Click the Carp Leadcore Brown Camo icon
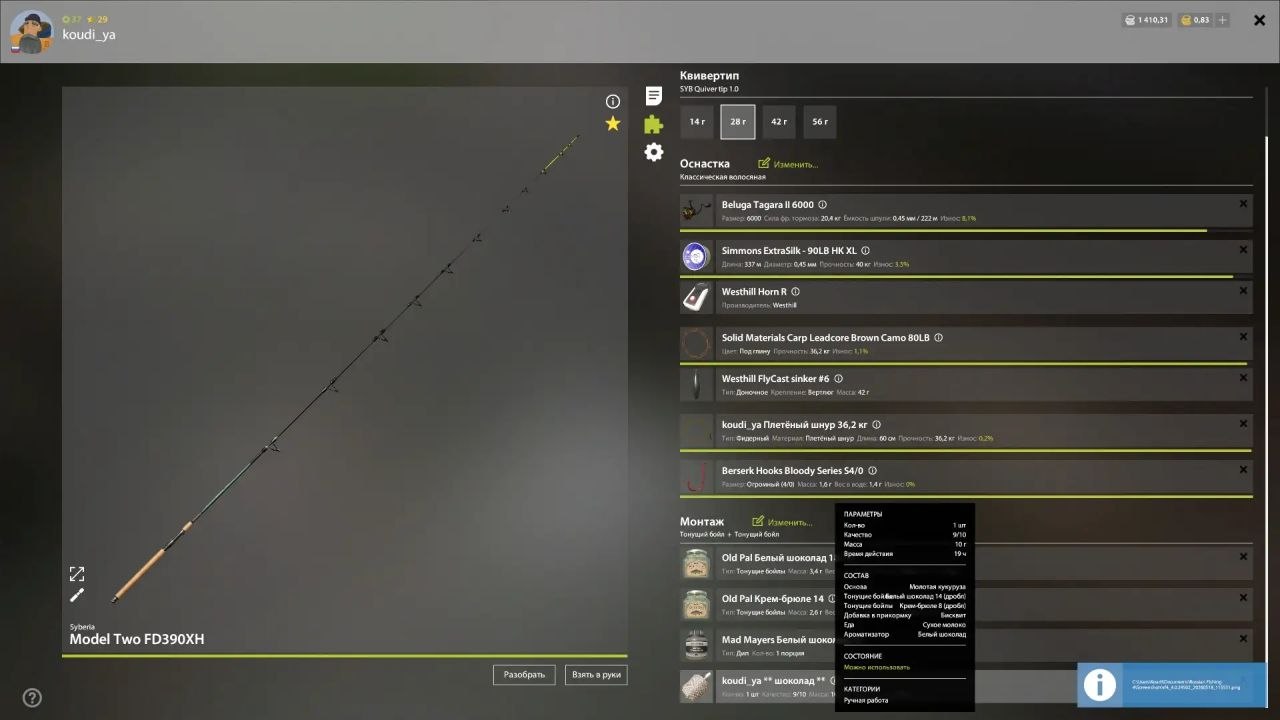The width and height of the screenshot is (1280, 720). (x=696, y=344)
